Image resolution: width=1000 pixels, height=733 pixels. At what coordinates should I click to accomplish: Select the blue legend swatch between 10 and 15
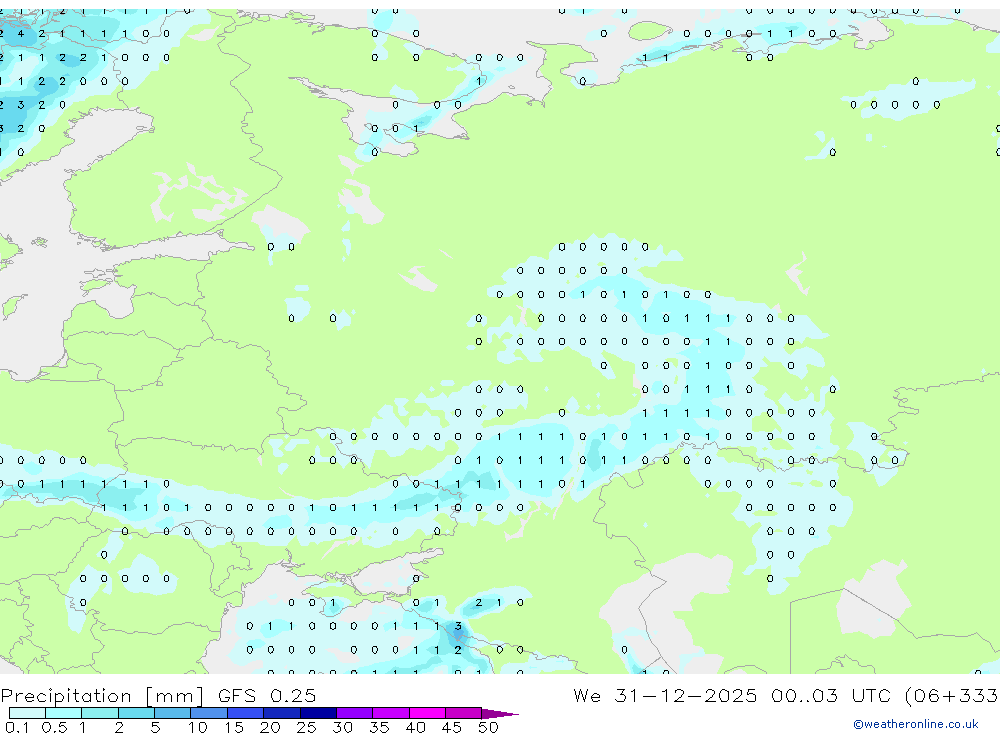209,713
